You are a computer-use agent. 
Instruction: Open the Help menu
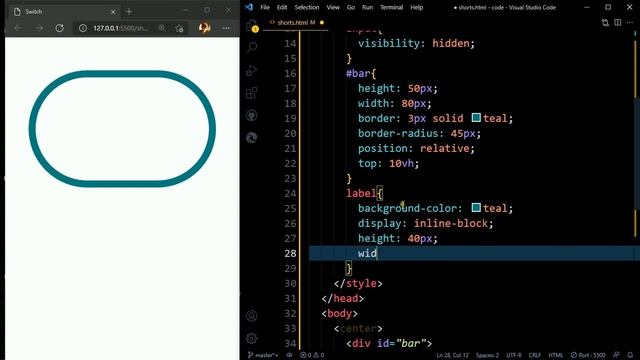(x=416, y=7)
